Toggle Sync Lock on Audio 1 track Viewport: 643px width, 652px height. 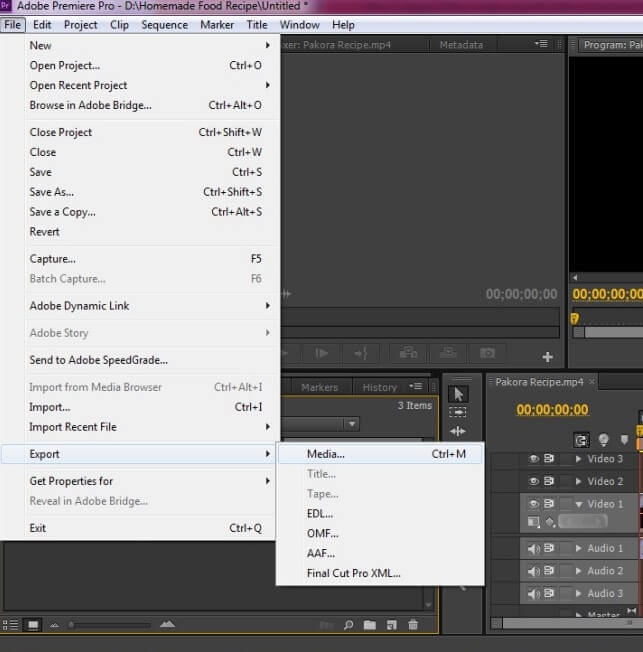tap(549, 548)
